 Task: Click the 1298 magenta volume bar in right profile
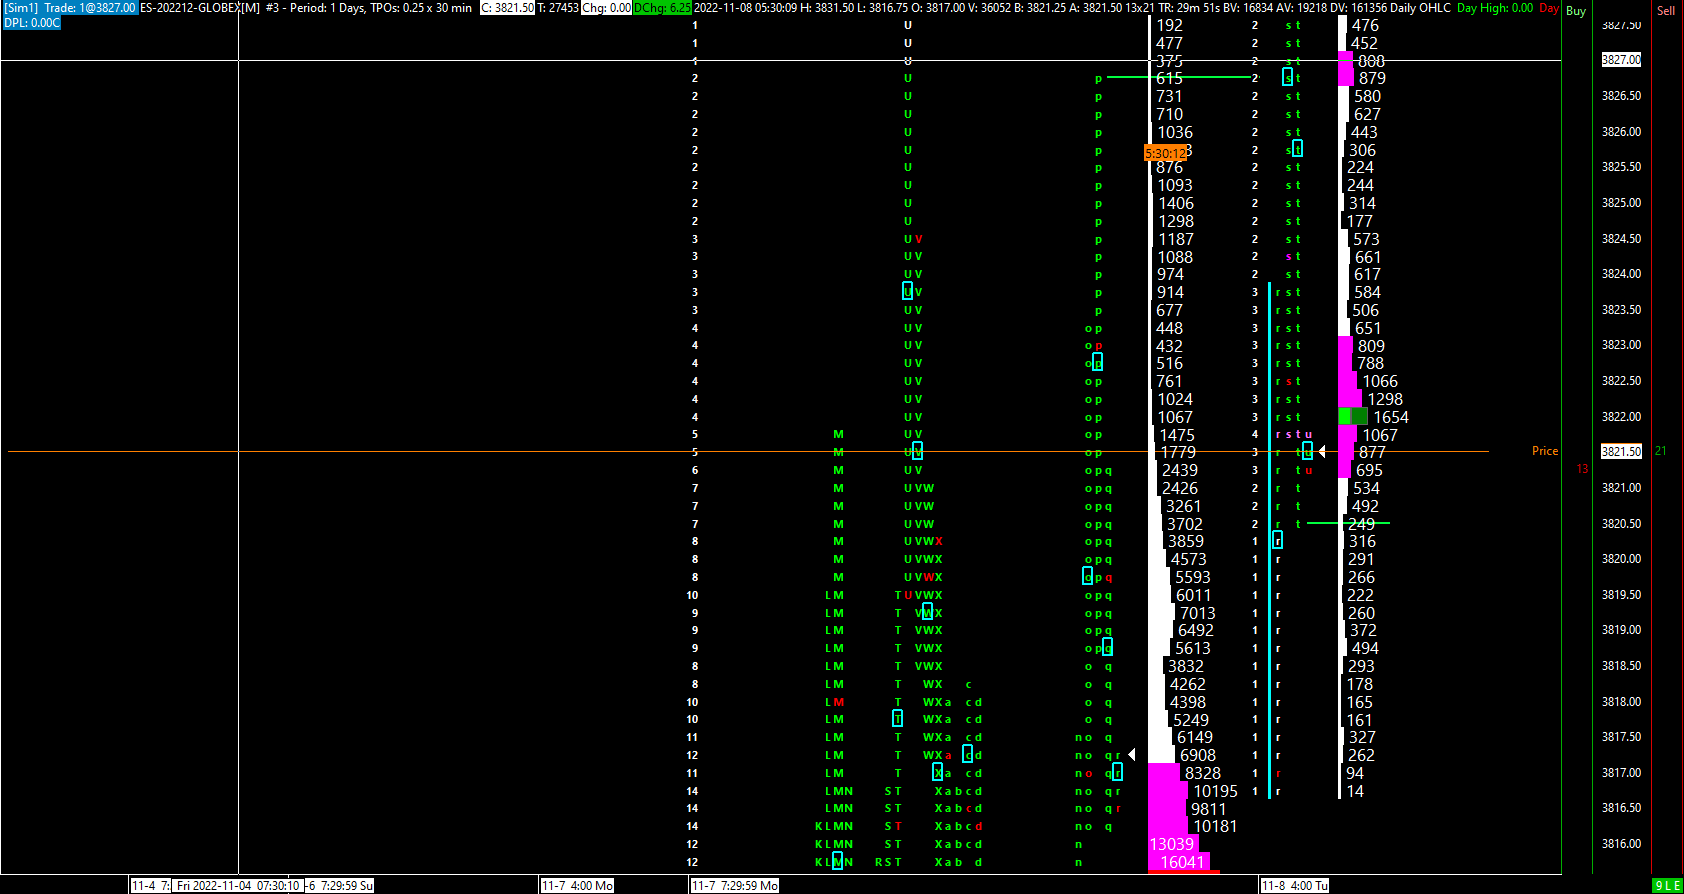coord(1350,399)
